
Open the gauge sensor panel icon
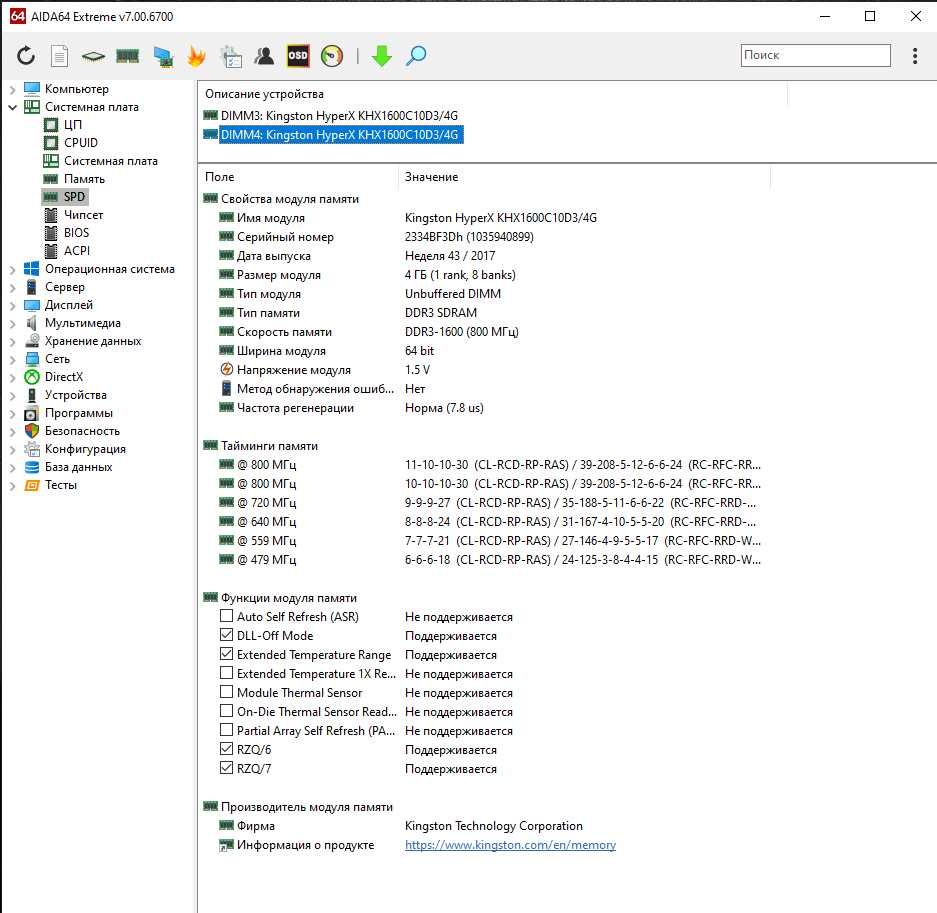(x=332, y=56)
